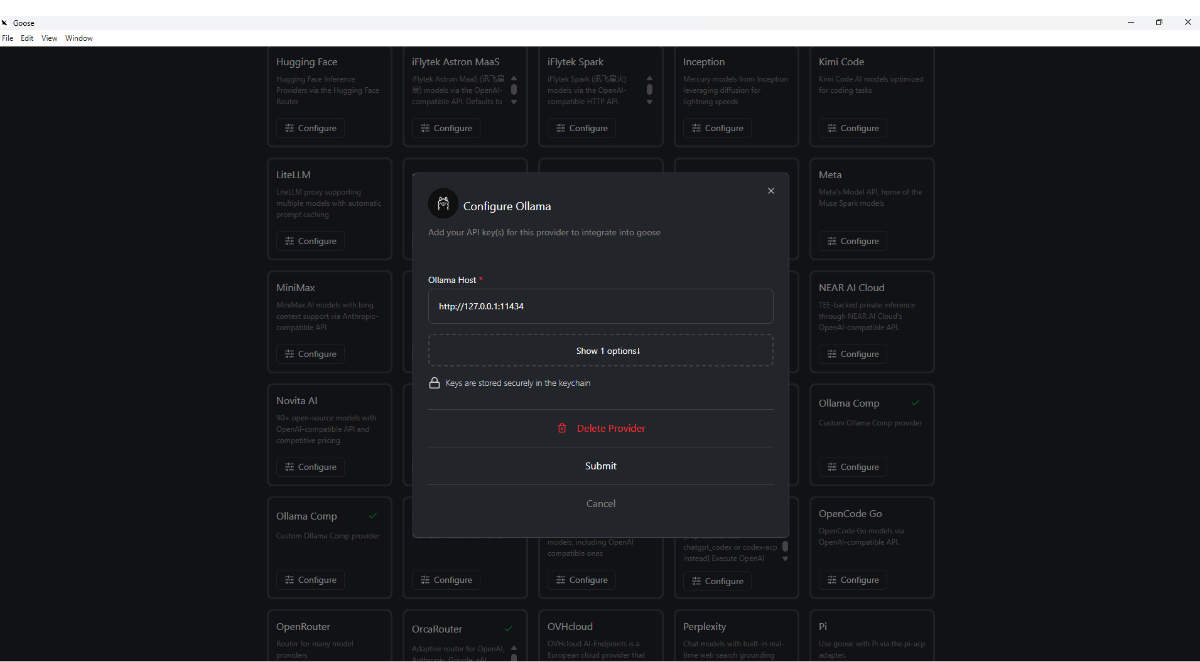Click the "NEAR AI Cloud" card title
1200x662 pixels.
851,288
